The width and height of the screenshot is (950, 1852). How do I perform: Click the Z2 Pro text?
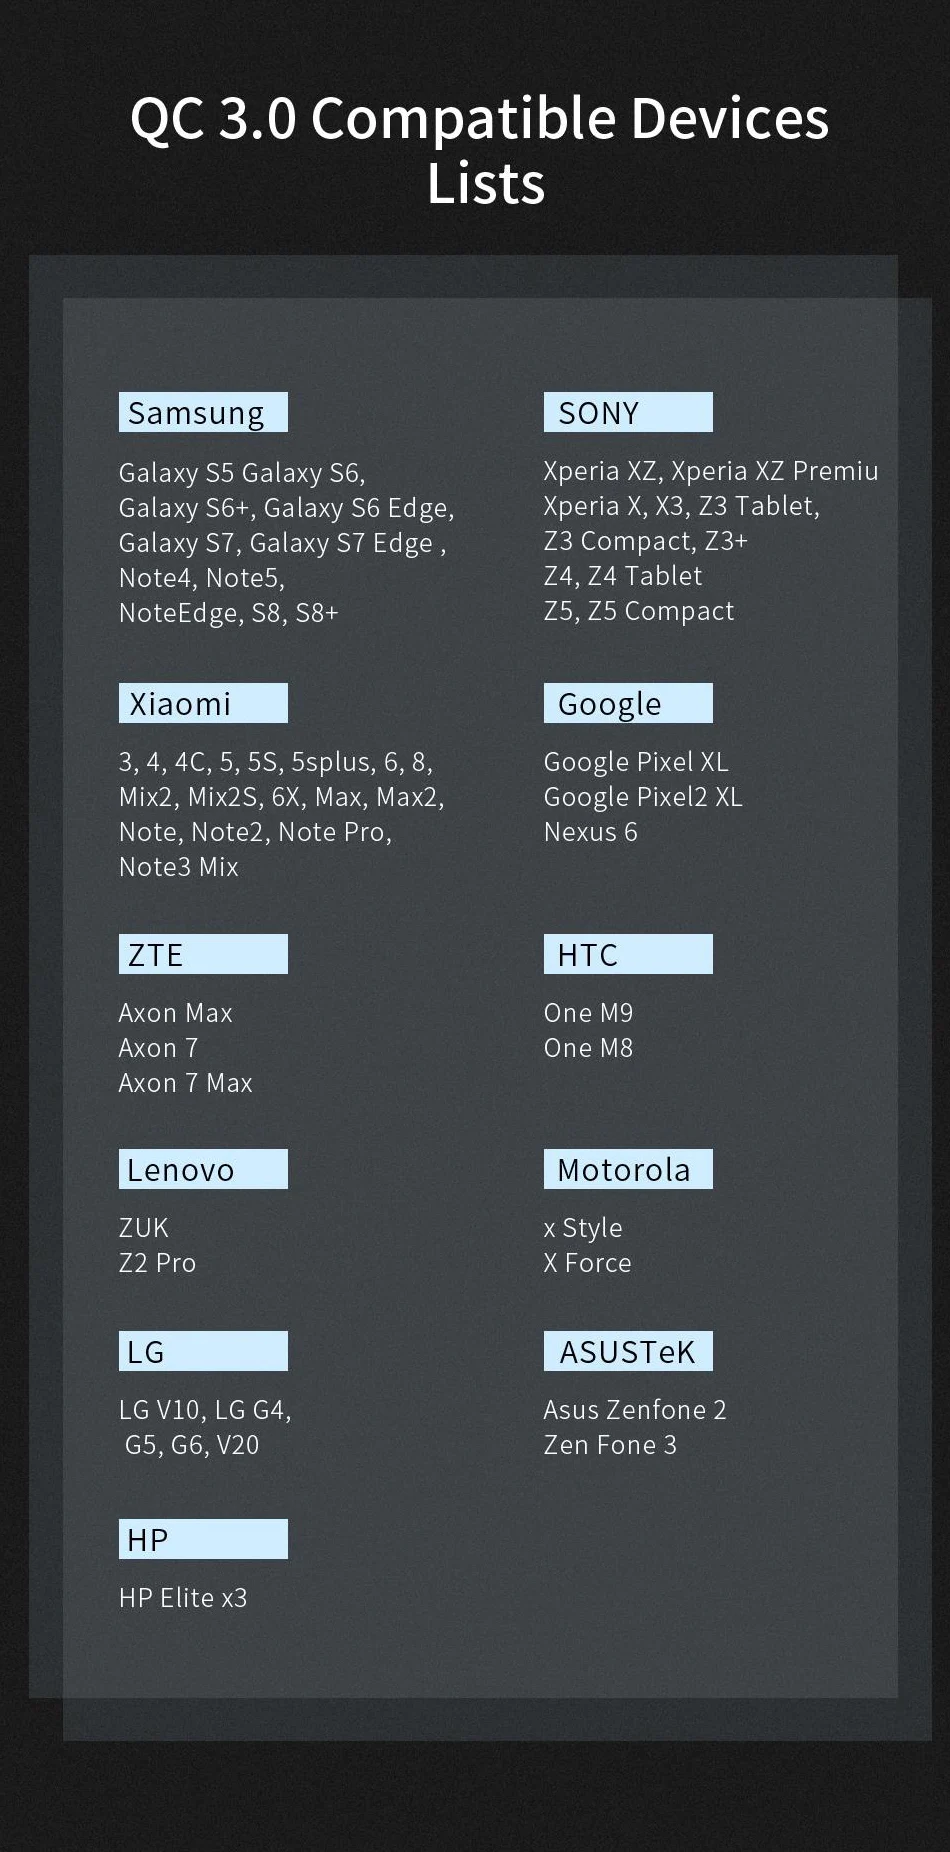(x=157, y=1263)
